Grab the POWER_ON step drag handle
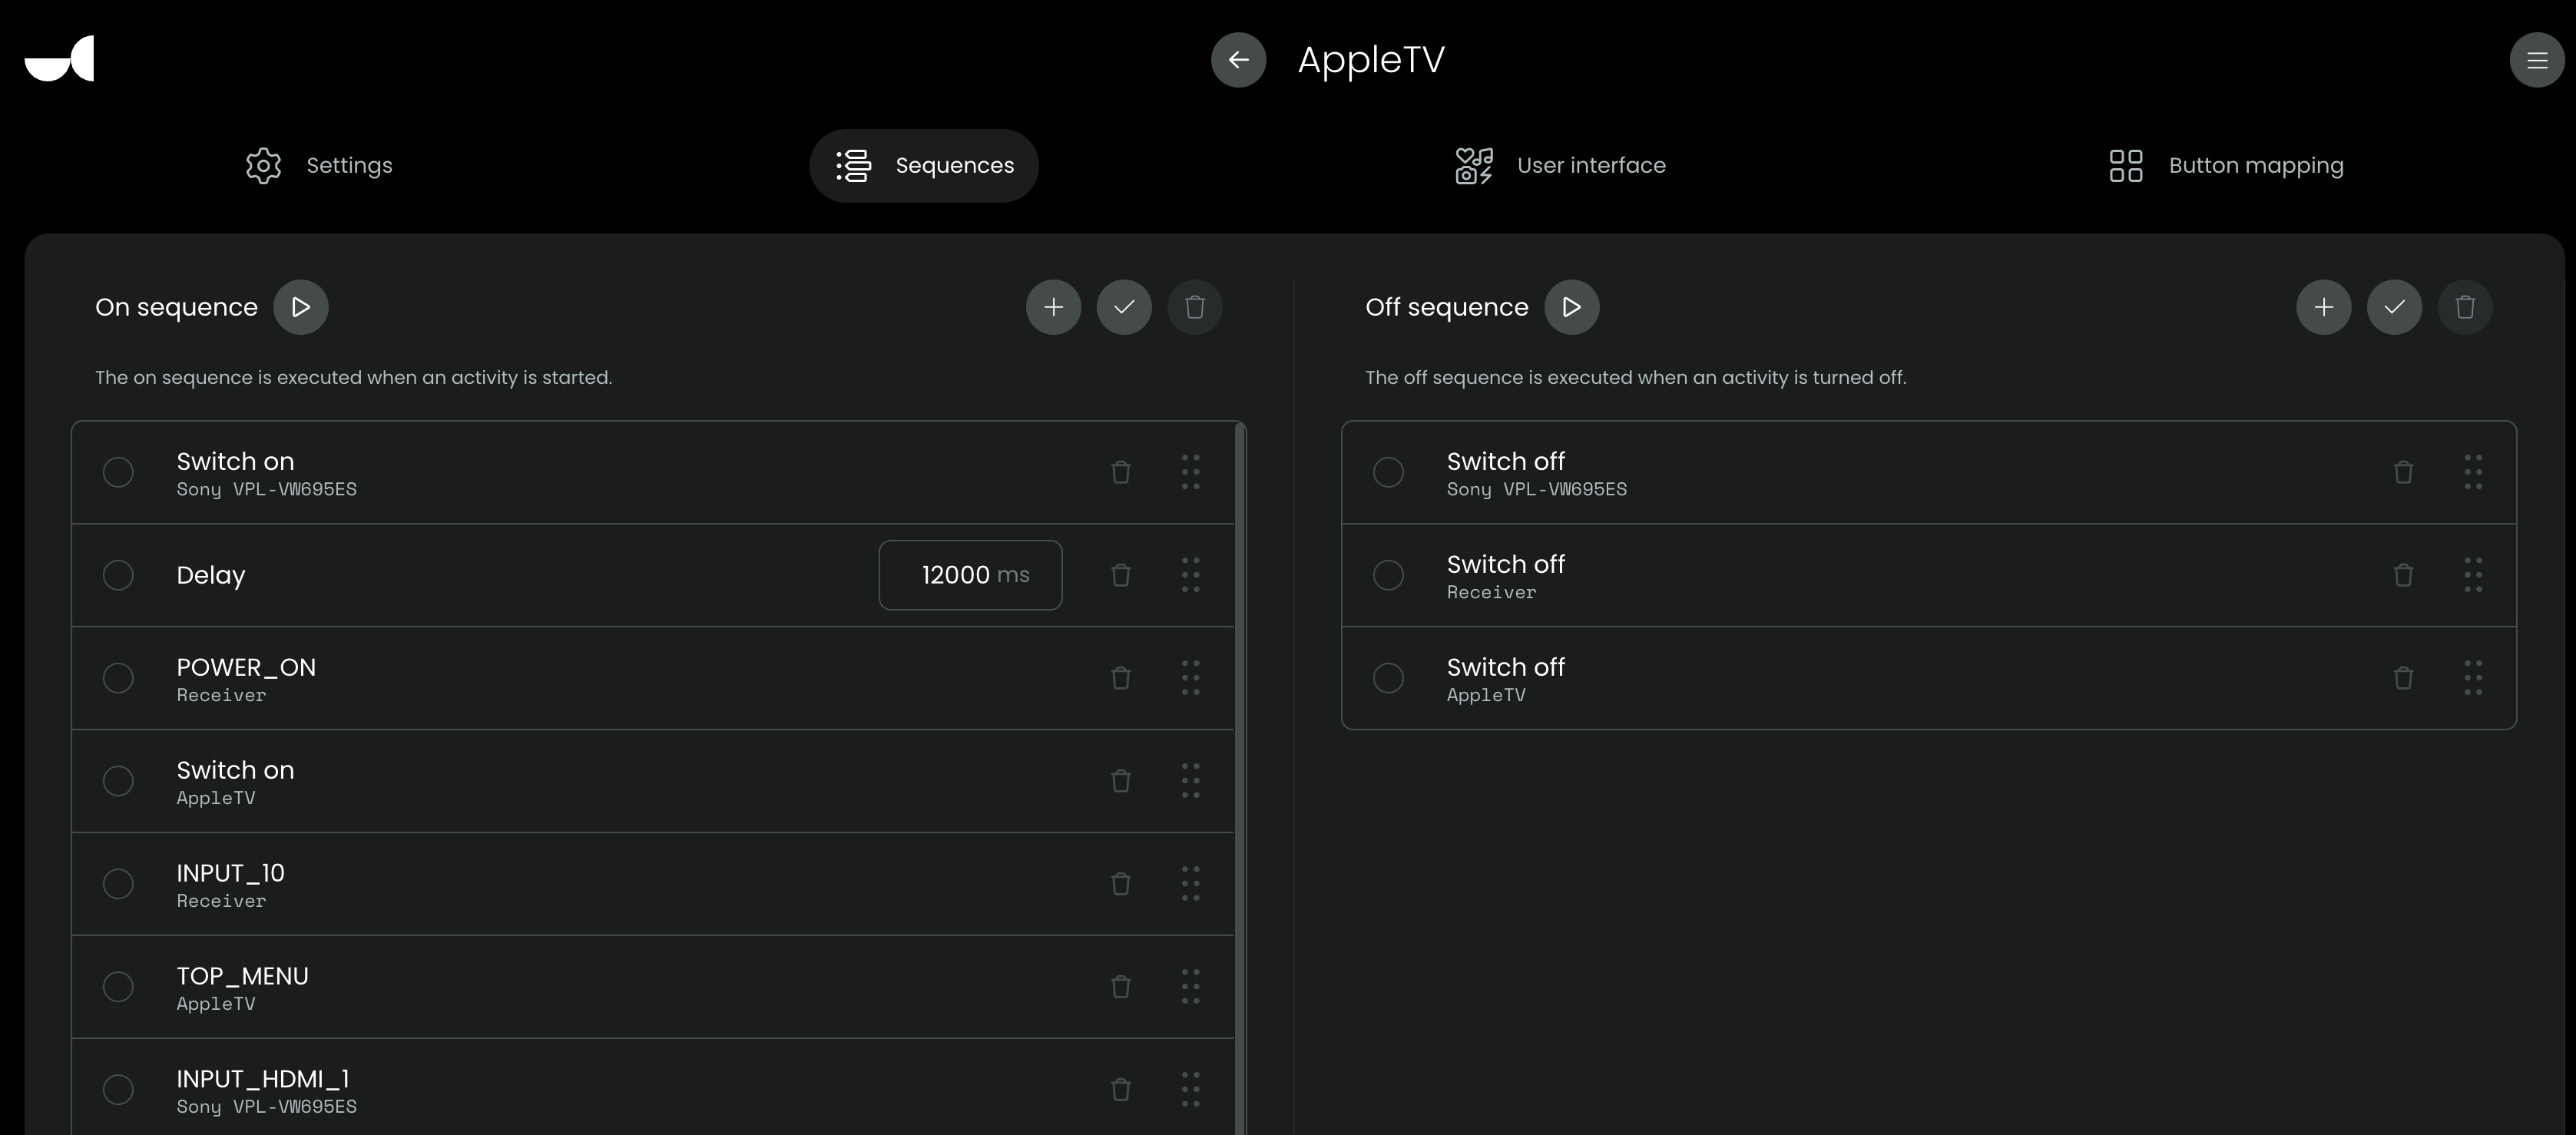2576x1135 pixels. point(1190,678)
